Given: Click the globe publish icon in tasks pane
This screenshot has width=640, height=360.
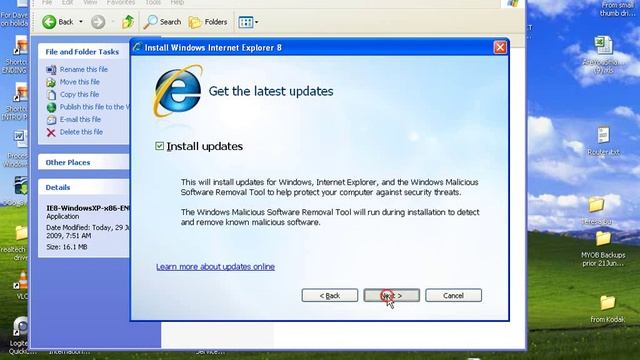Looking at the screenshot, I should pos(51,107).
